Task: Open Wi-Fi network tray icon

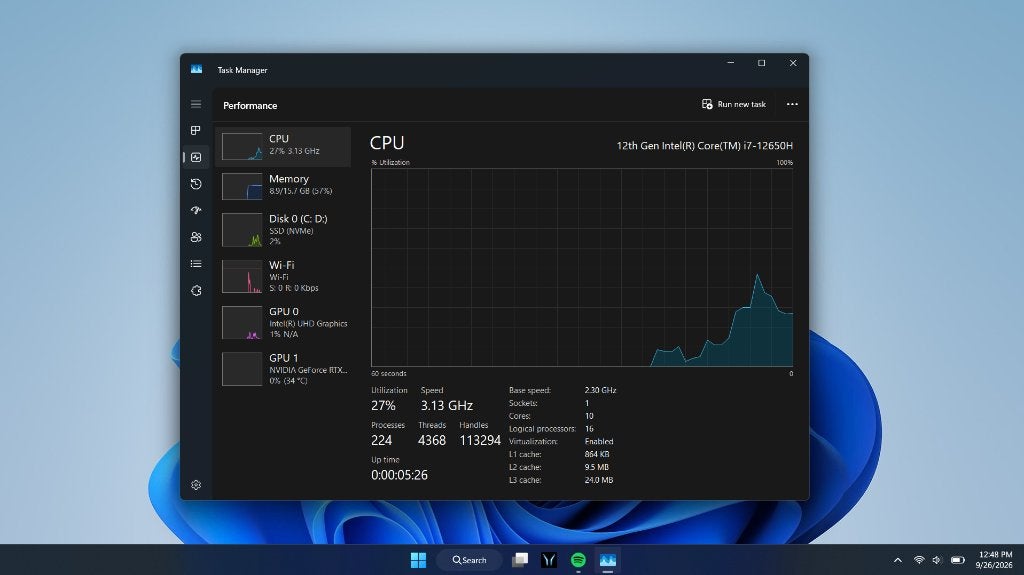Action: click(x=919, y=560)
